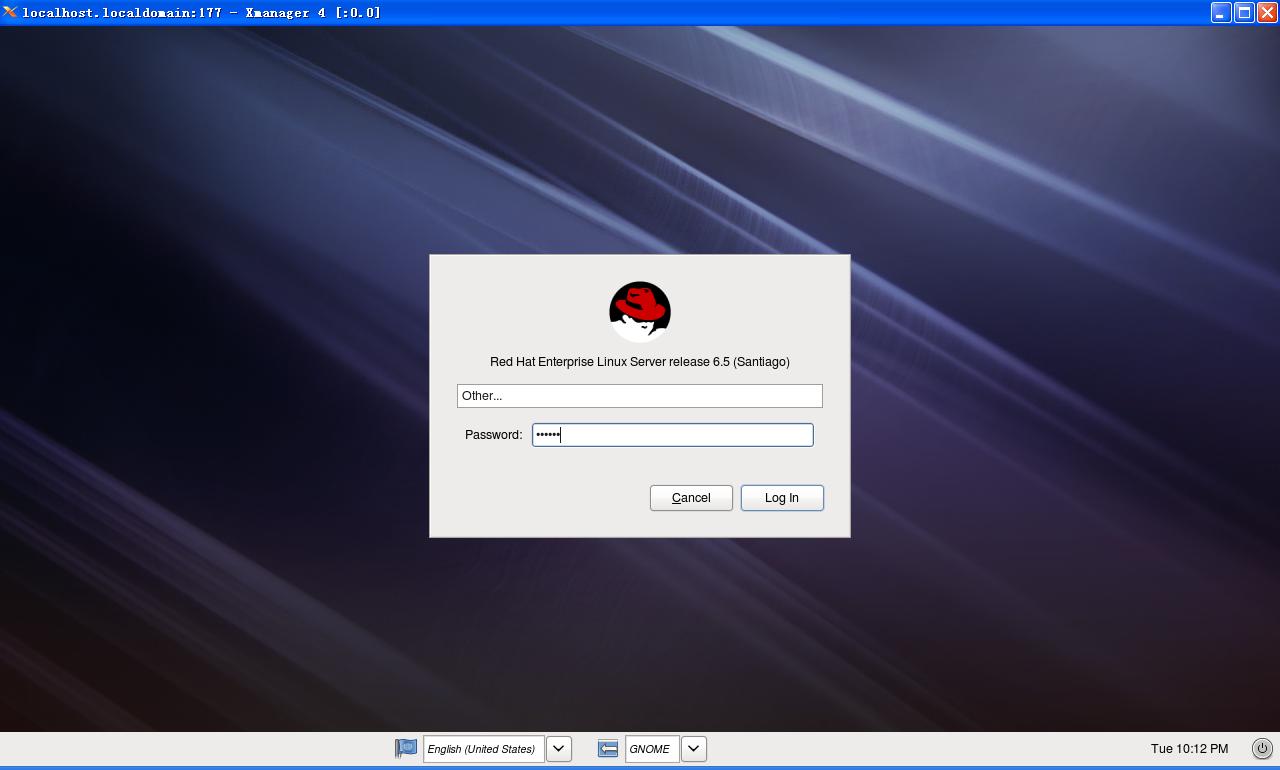Screen dimensions: 1280x770
Task: Click the language flag icon in bottom panel
Action: [406, 748]
